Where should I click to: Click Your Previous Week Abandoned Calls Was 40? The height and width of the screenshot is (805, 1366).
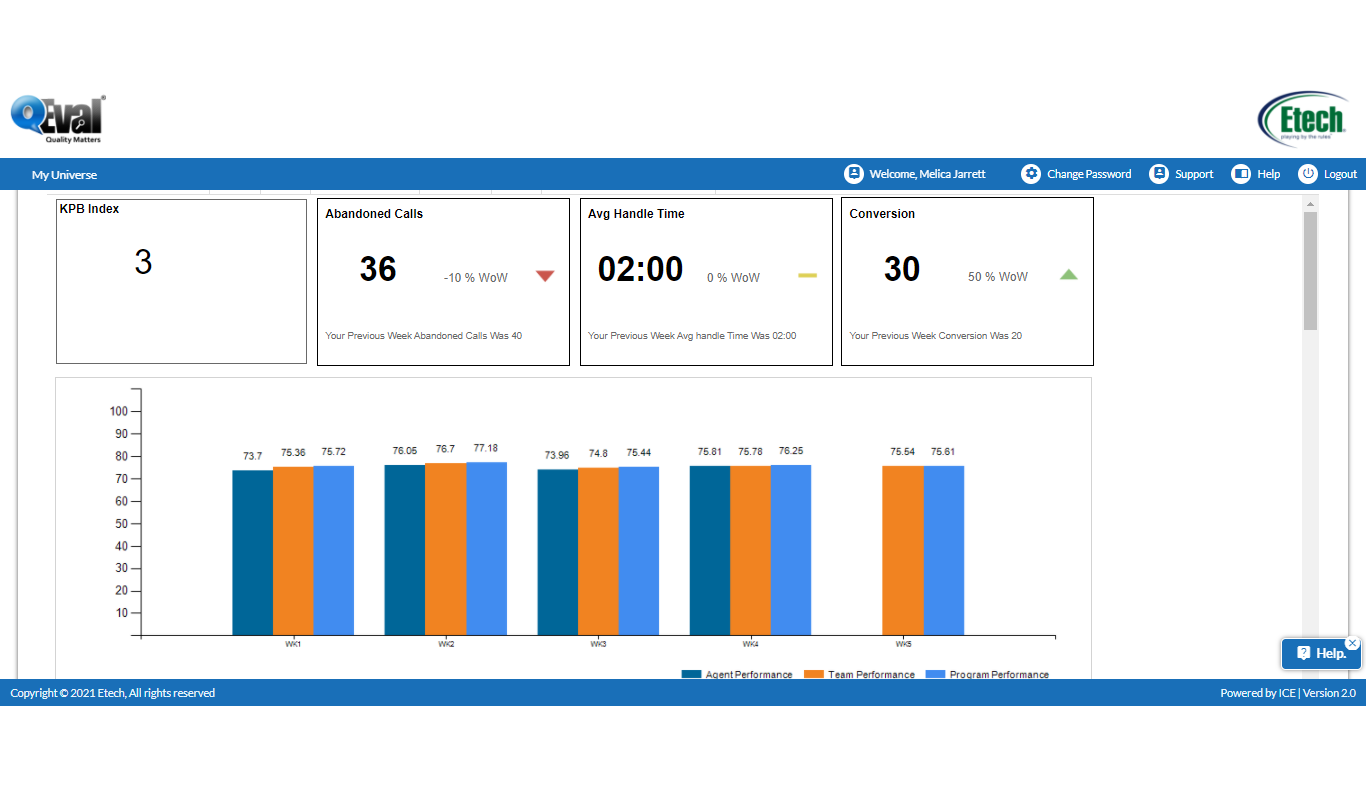coord(424,336)
